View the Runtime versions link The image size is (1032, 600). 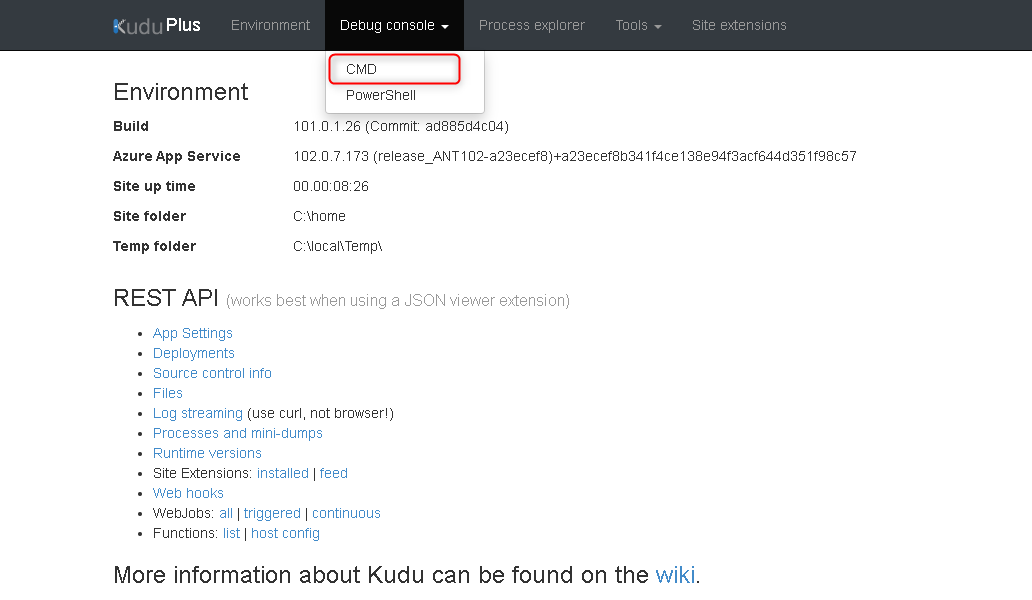[x=207, y=453]
